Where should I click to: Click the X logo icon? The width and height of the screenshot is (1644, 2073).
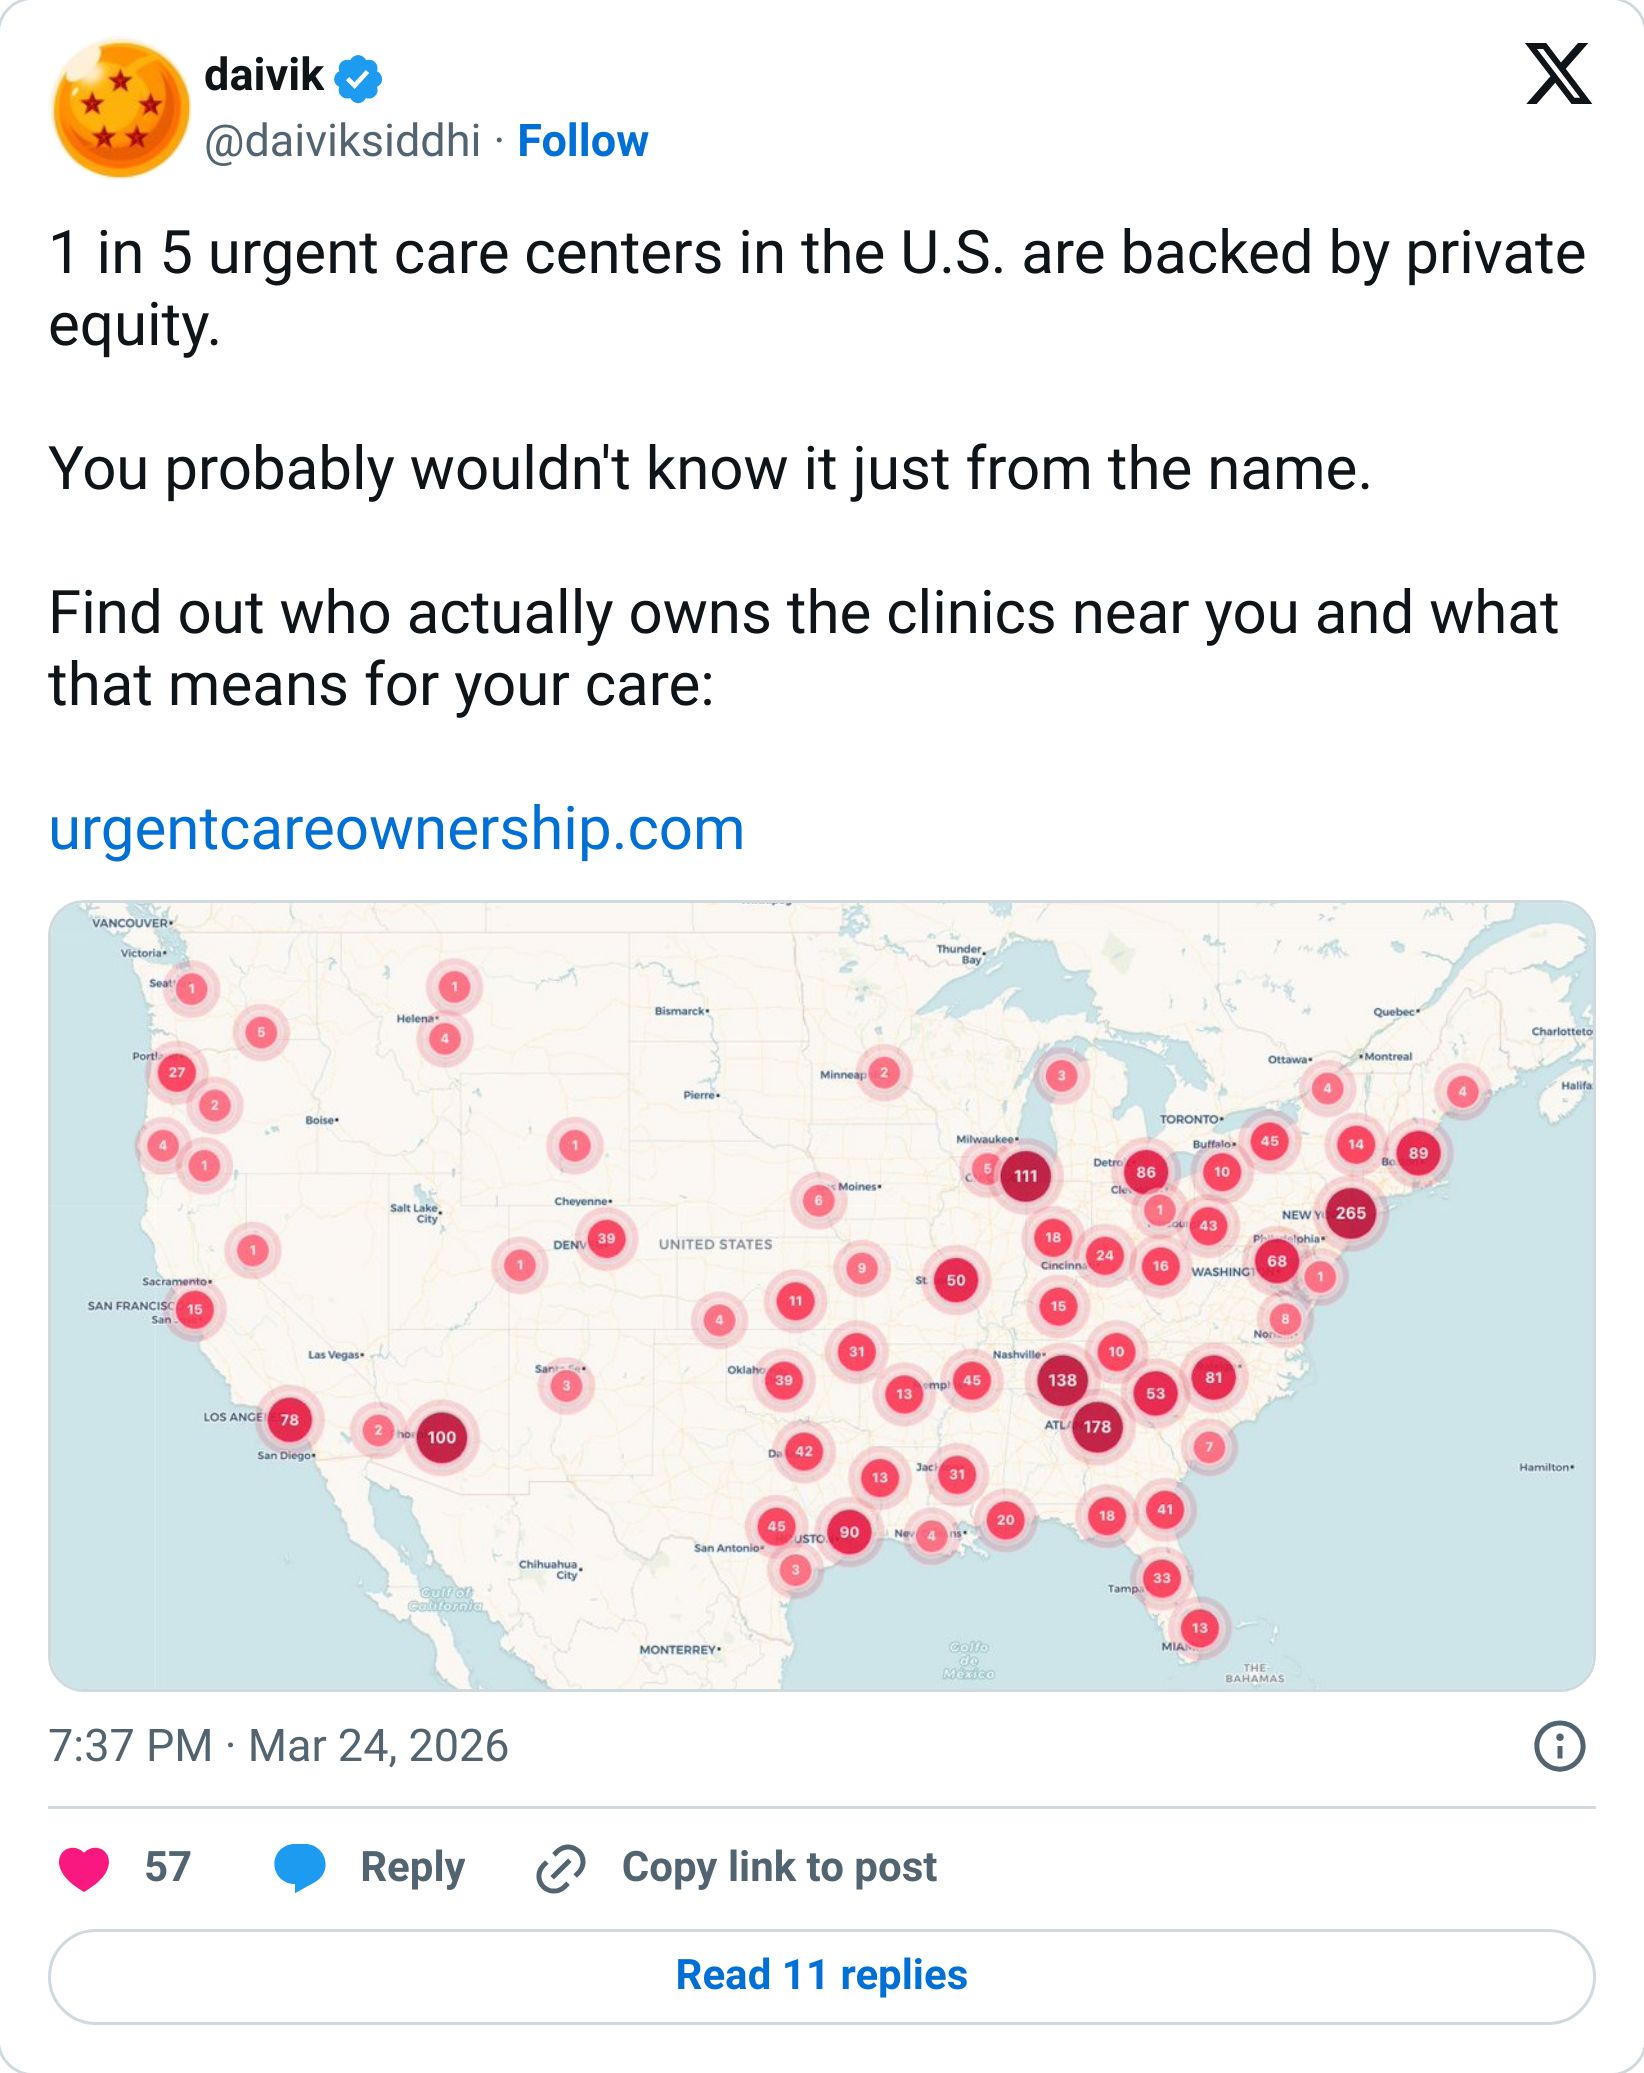tap(1557, 74)
